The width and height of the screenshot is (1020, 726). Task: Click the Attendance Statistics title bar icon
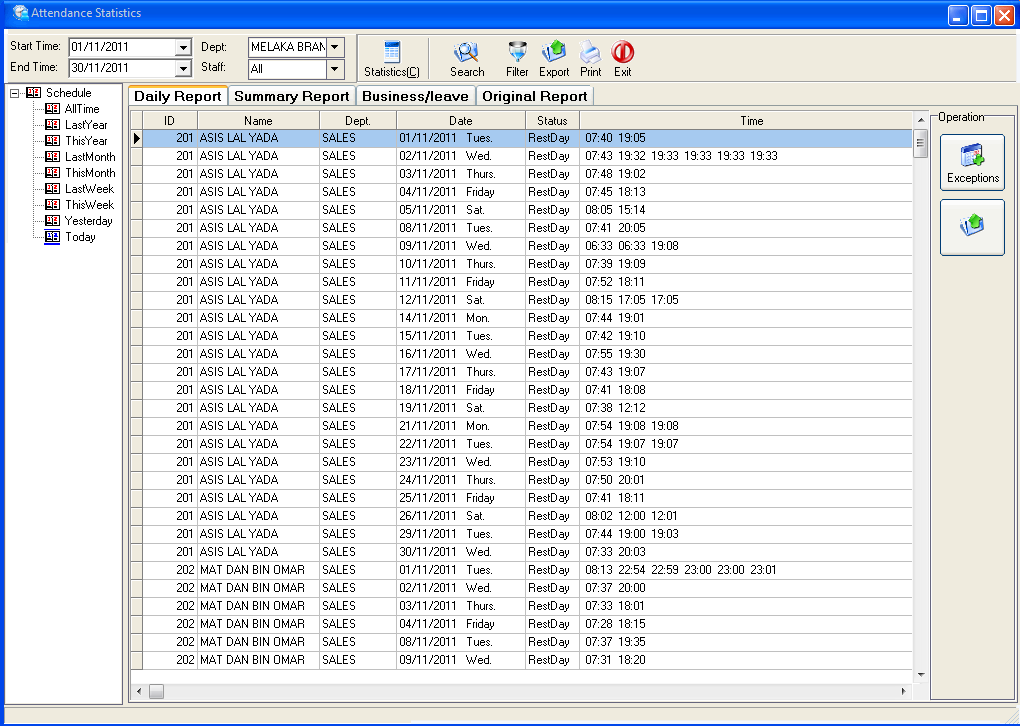[x=21, y=12]
